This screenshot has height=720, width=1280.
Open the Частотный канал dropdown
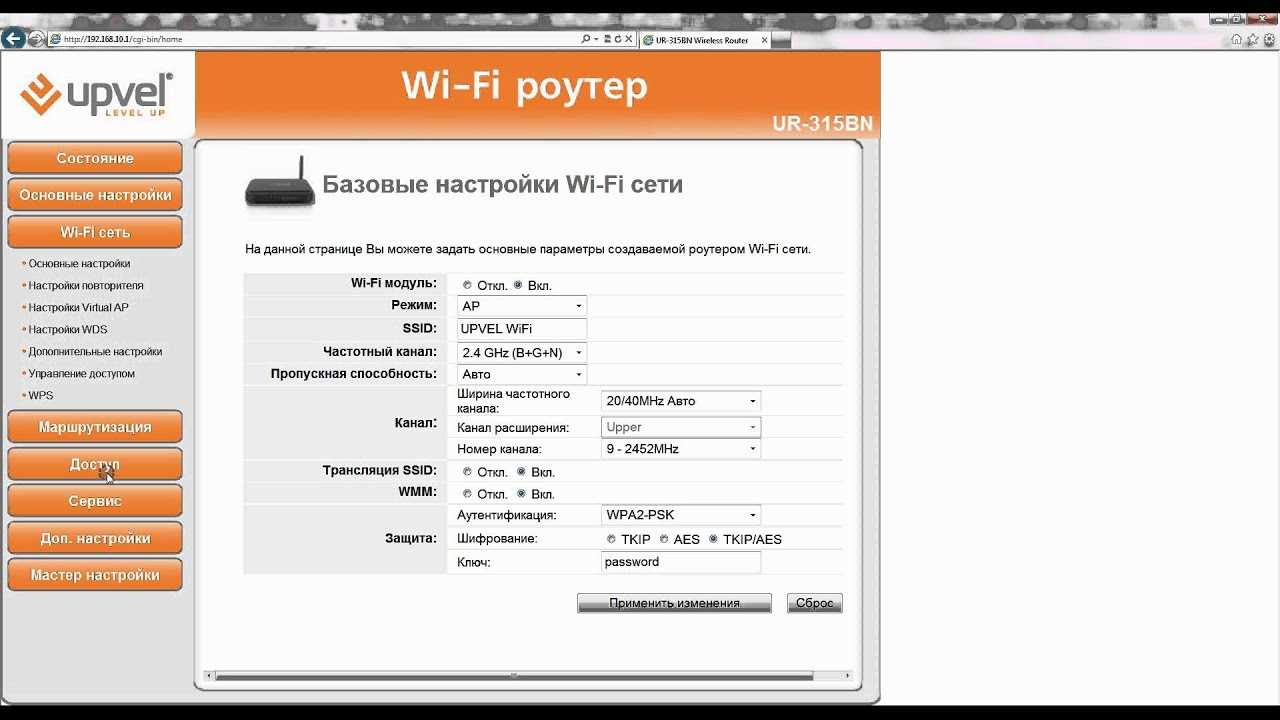point(522,353)
